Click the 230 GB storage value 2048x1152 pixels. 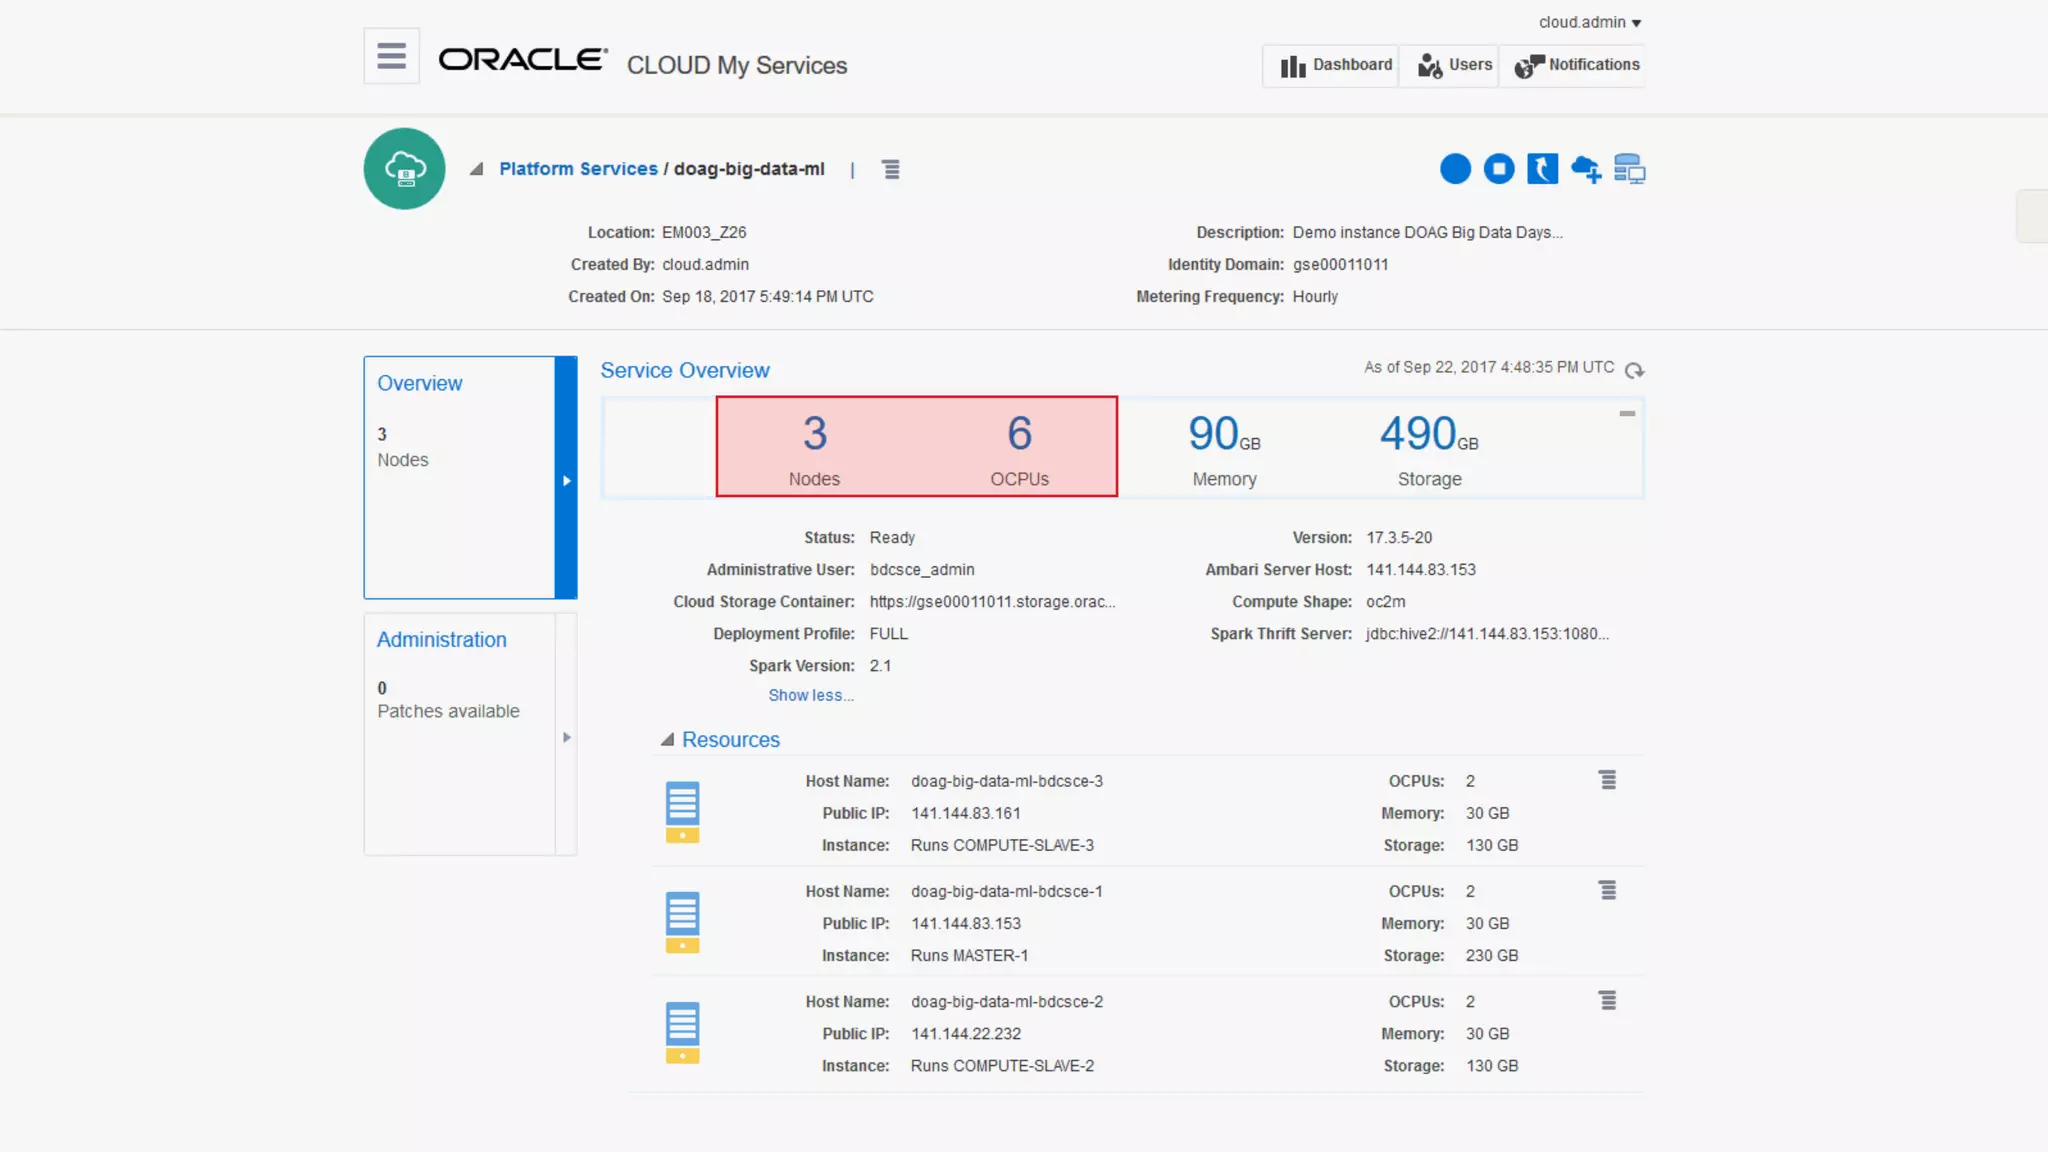[1491, 955]
